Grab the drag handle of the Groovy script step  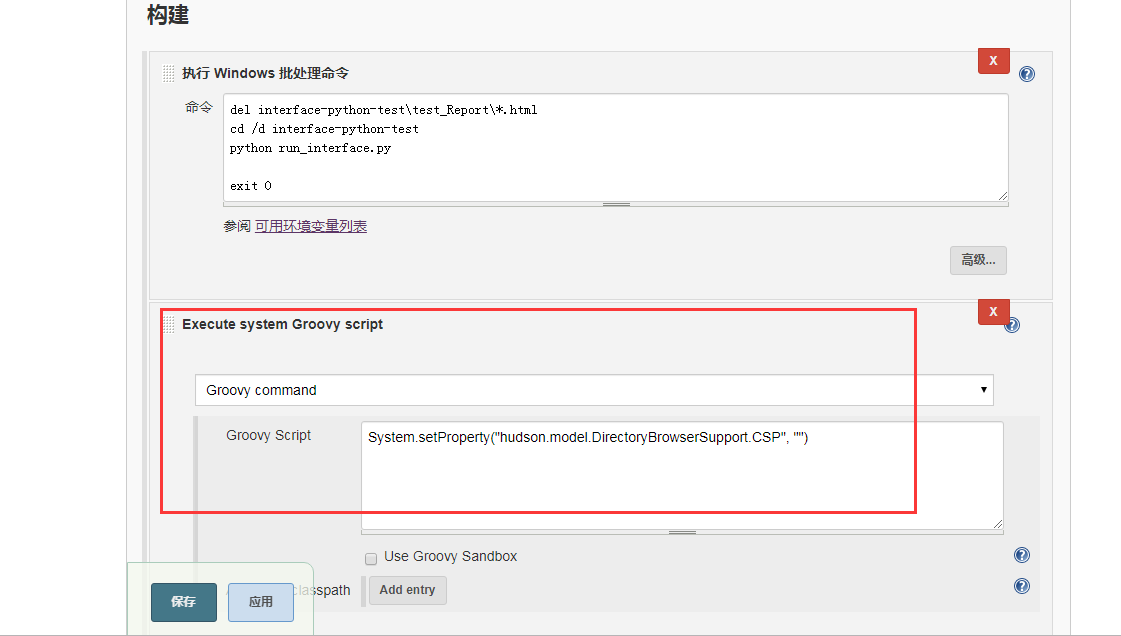[x=170, y=324]
